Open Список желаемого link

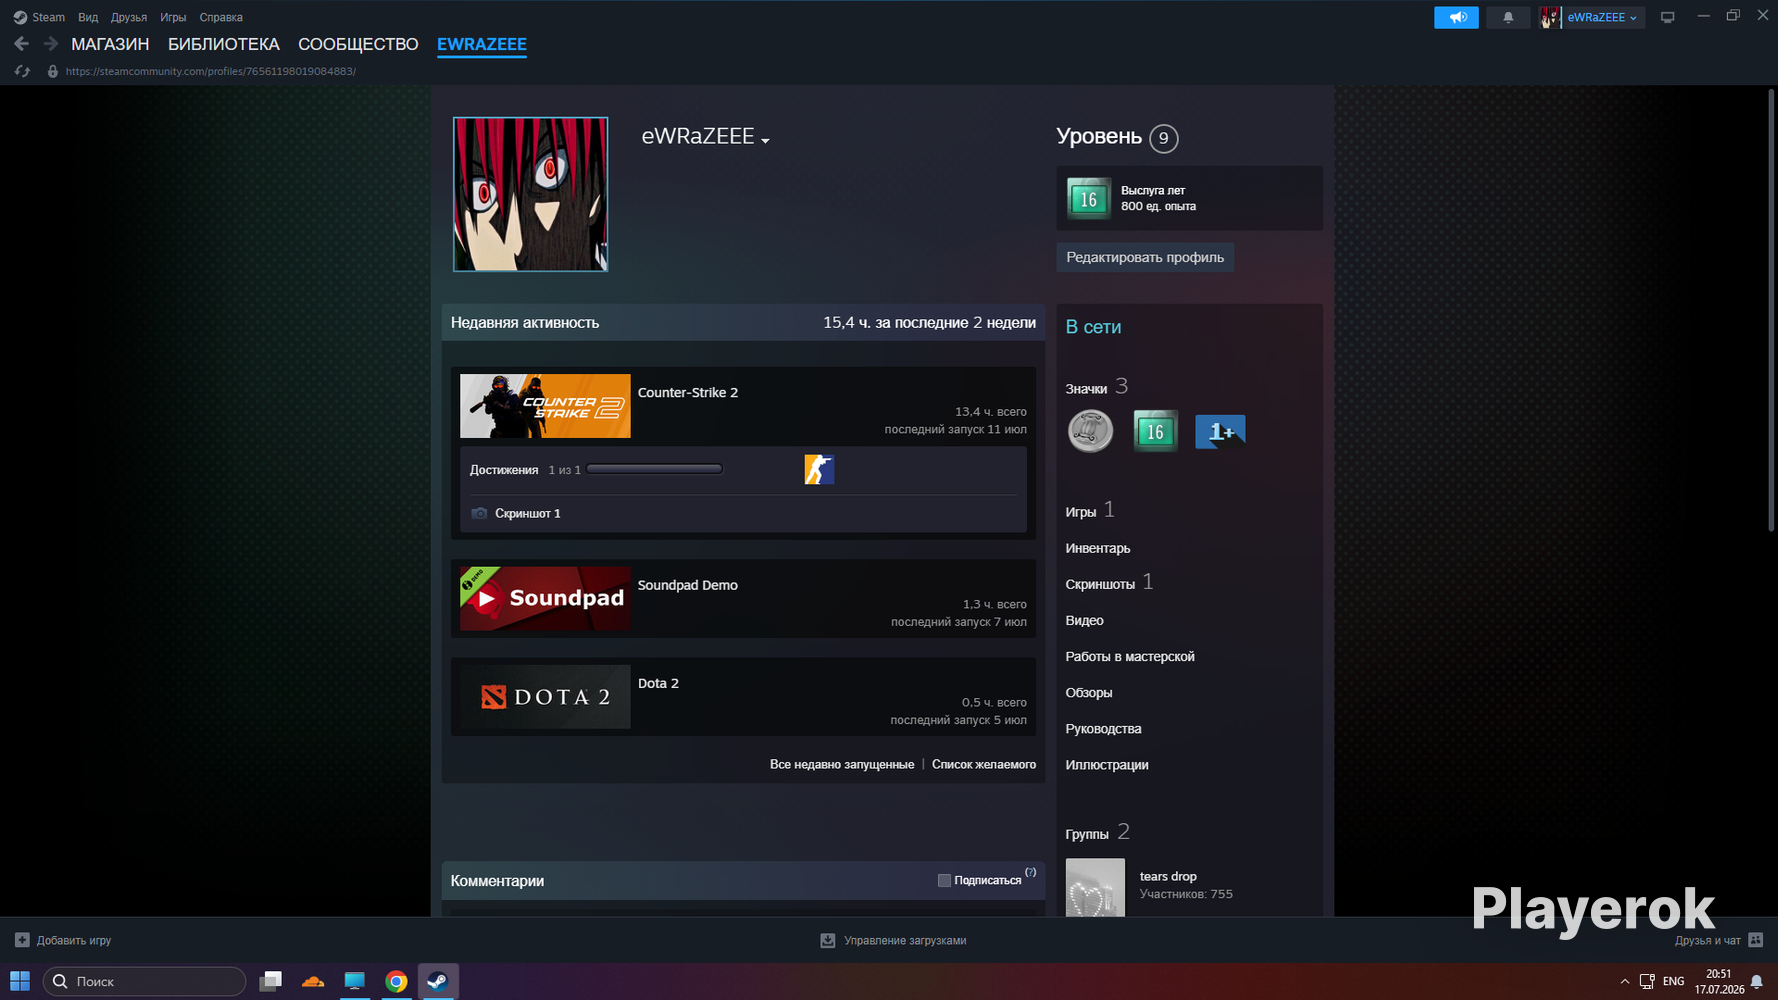(984, 764)
